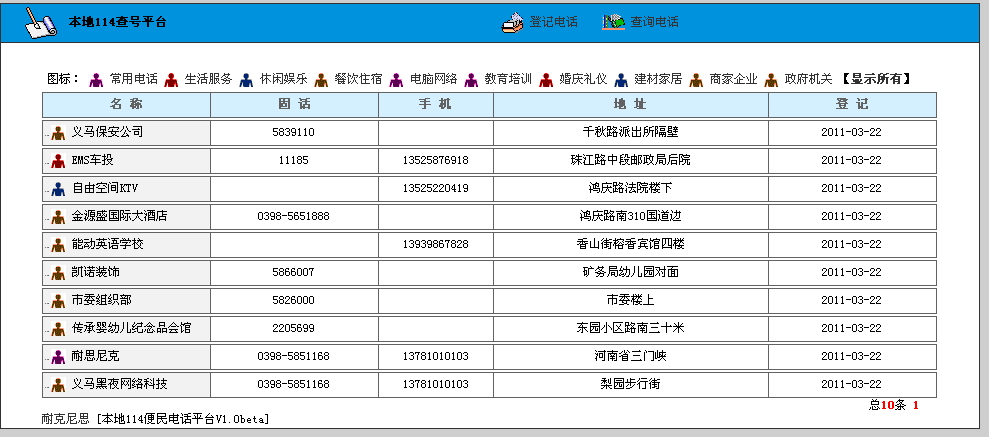Image resolution: width=989 pixels, height=437 pixels.
Task: Filter by 常用电话 category
Action: pyautogui.click(x=133, y=79)
